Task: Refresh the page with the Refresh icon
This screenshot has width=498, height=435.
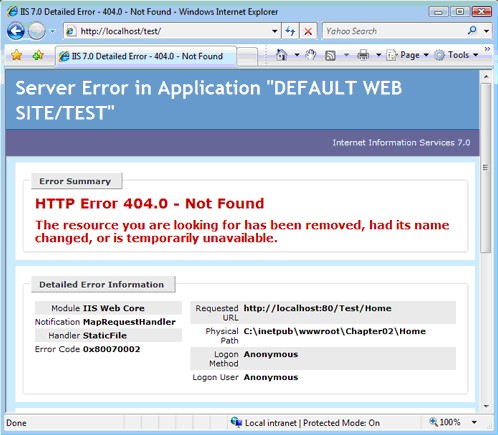Action: [290, 31]
